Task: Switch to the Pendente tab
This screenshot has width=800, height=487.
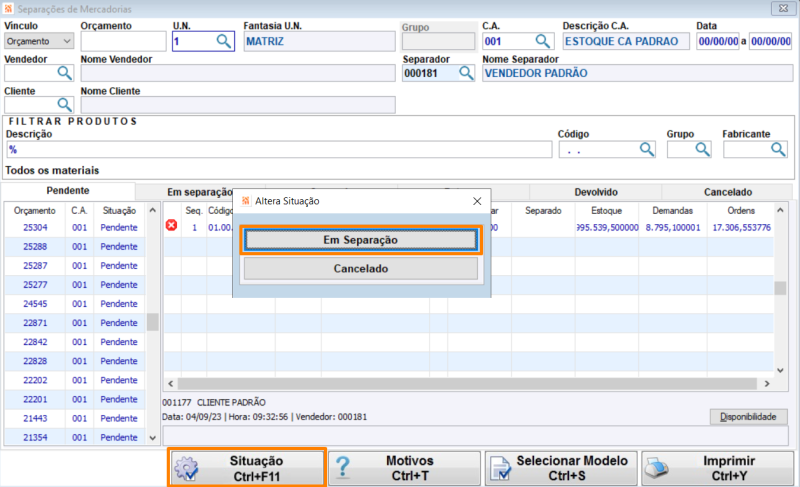Action: coord(68,191)
